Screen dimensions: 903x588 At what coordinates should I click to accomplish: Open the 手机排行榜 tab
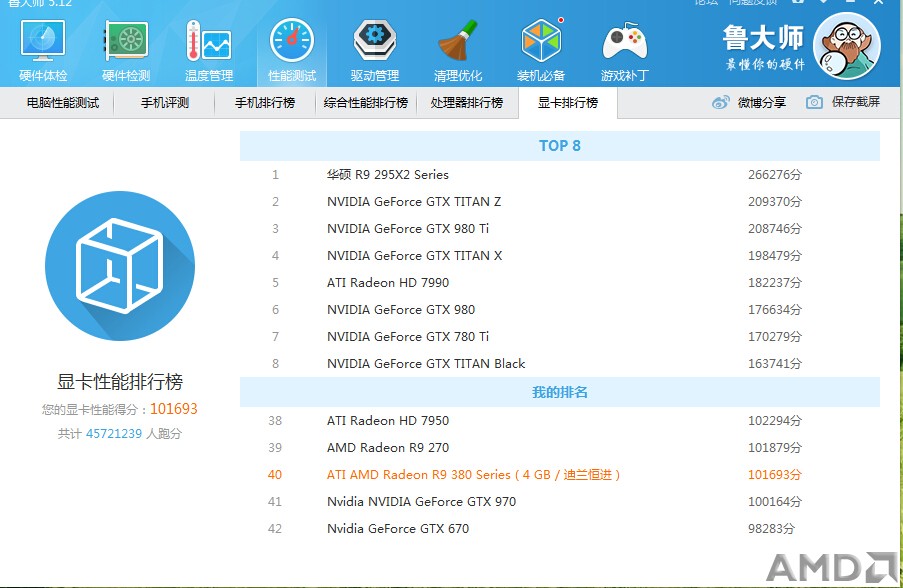(265, 103)
